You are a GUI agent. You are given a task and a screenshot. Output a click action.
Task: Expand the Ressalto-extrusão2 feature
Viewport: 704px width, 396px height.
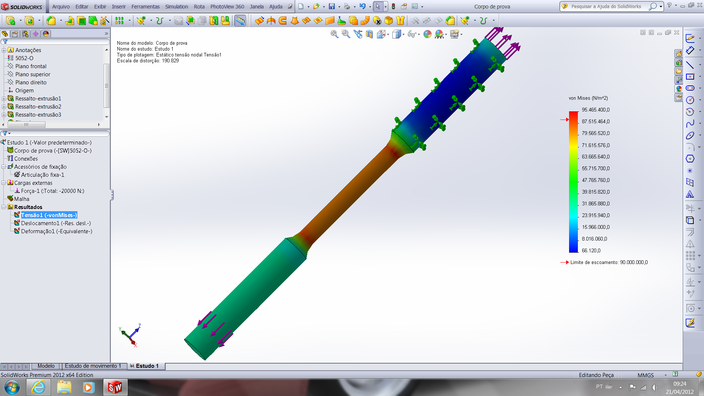pos(4,106)
